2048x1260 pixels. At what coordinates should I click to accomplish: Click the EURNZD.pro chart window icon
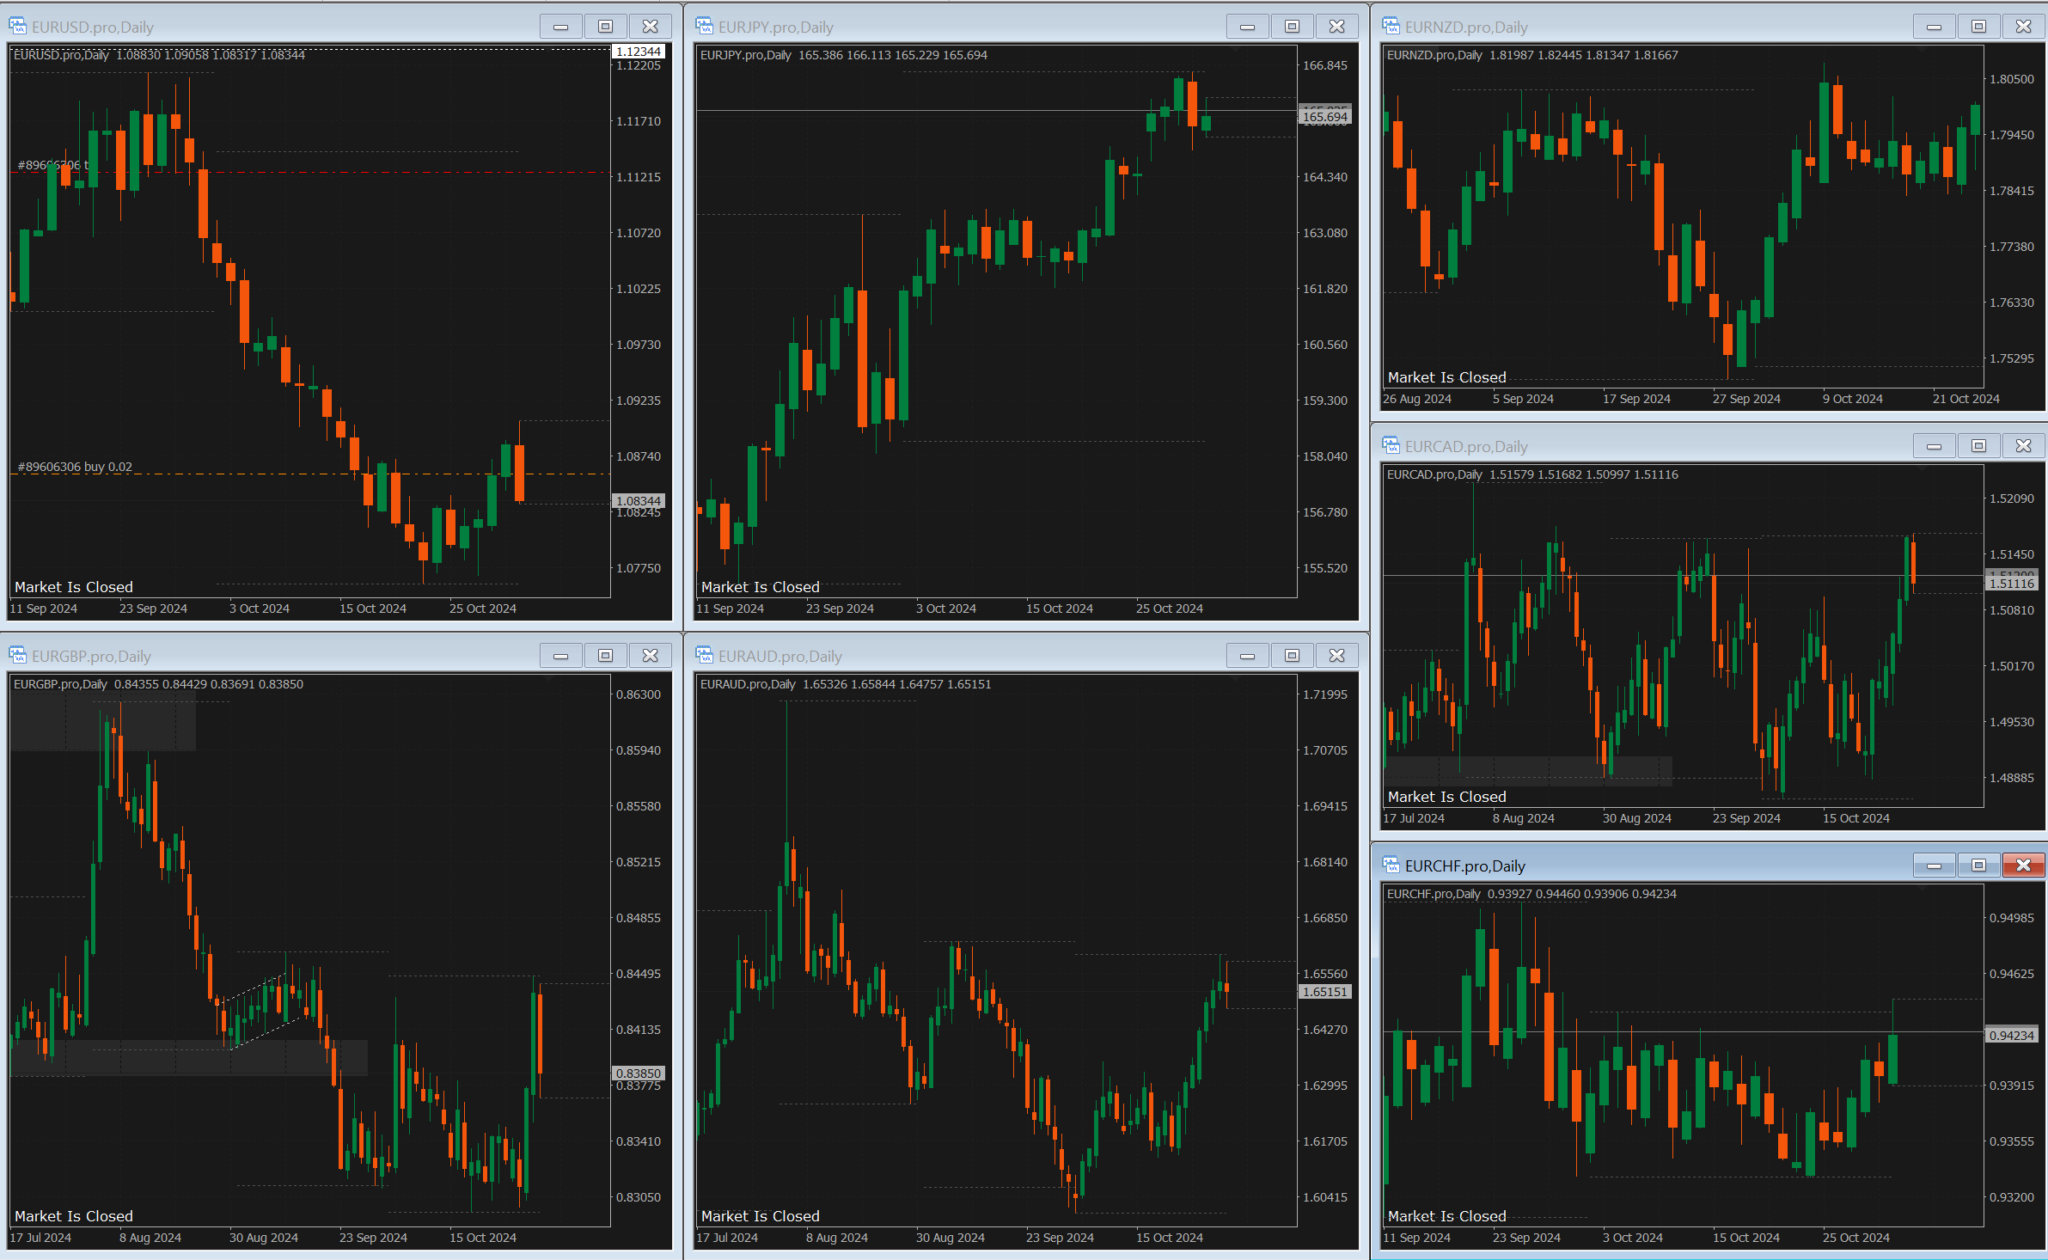click(1391, 27)
